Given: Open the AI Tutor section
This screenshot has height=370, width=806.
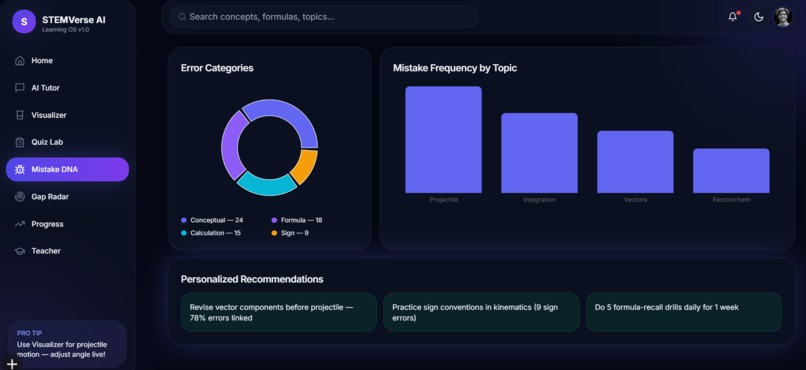Looking at the screenshot, I should pyautogui.click(x=67, y=88).
